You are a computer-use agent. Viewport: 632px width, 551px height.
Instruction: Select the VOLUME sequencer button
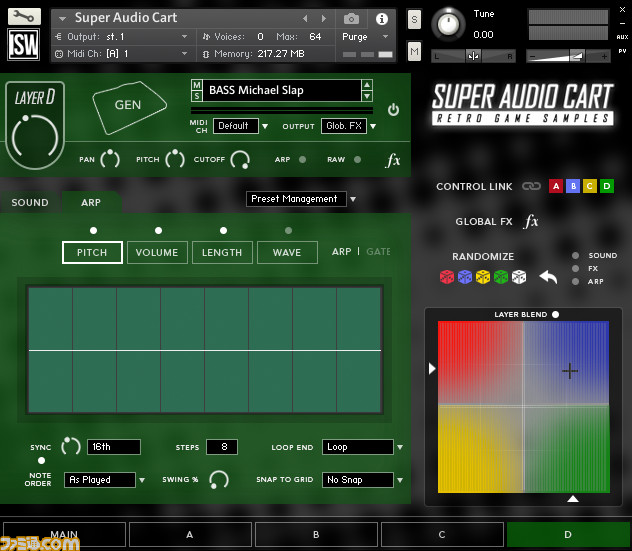(157, 253)
